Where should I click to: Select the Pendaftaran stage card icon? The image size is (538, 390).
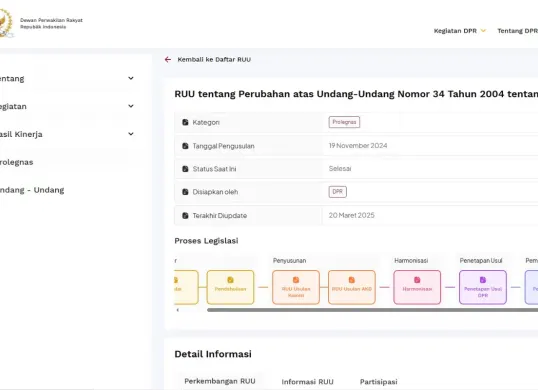pos(230,280)
